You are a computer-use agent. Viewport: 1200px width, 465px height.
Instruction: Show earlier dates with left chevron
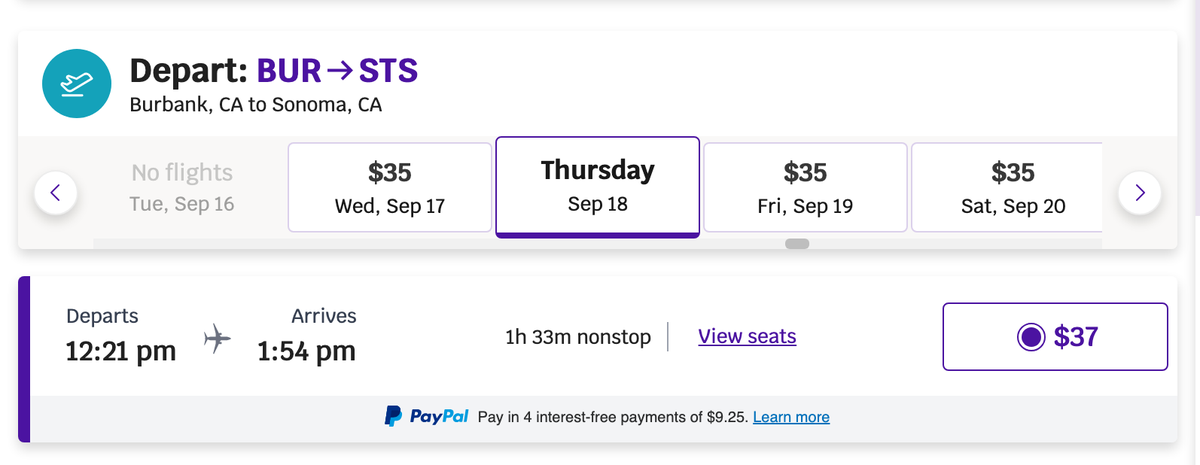57,191
